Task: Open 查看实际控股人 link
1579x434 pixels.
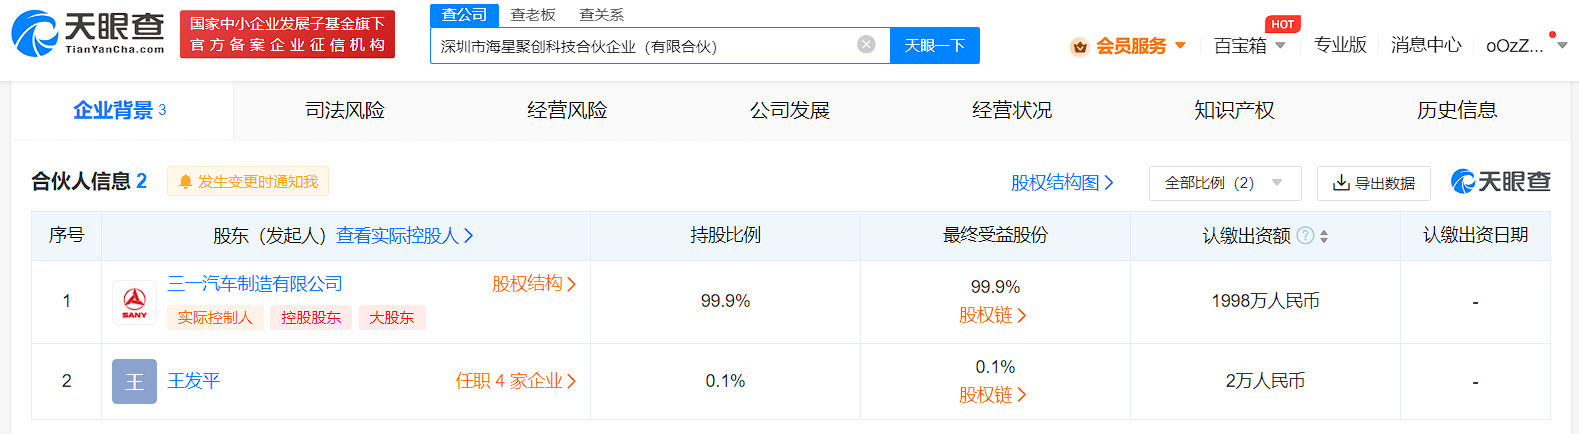Action: click(404, 235)
